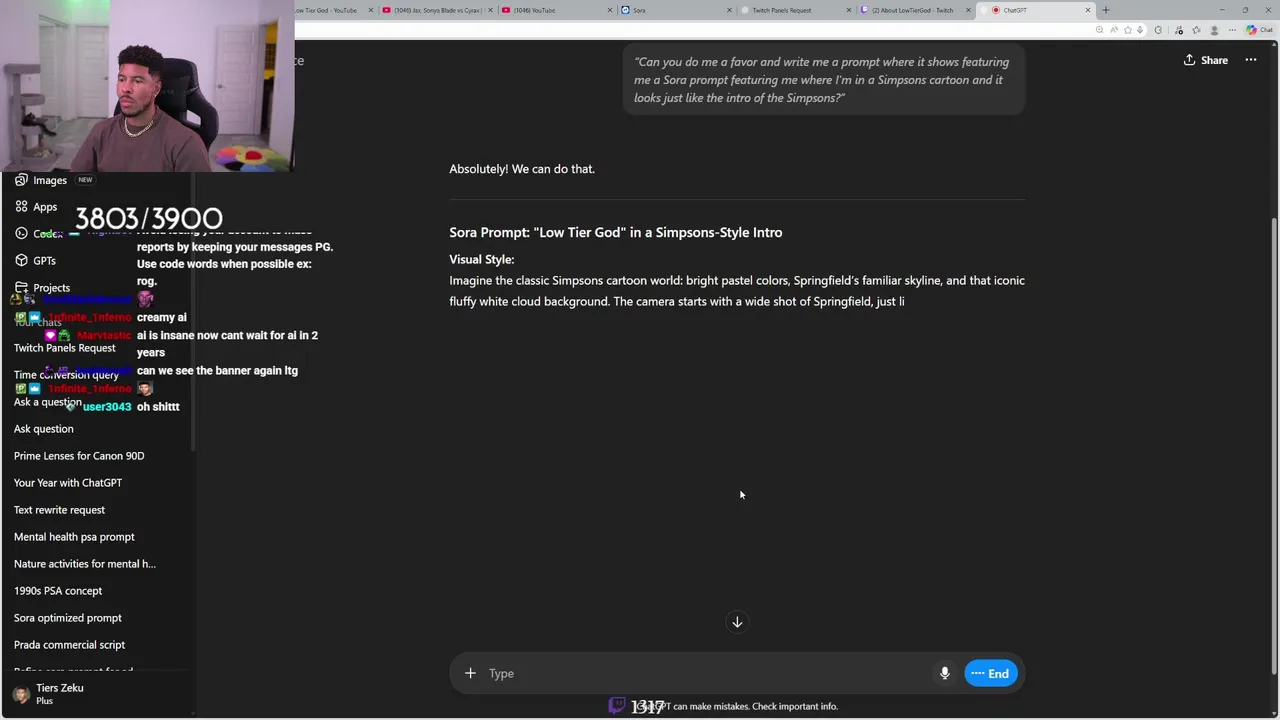Image resolution: width=1280 pixels, height=720 pixels.
Task: Click the Share icon button
Action: (1205, 60)
